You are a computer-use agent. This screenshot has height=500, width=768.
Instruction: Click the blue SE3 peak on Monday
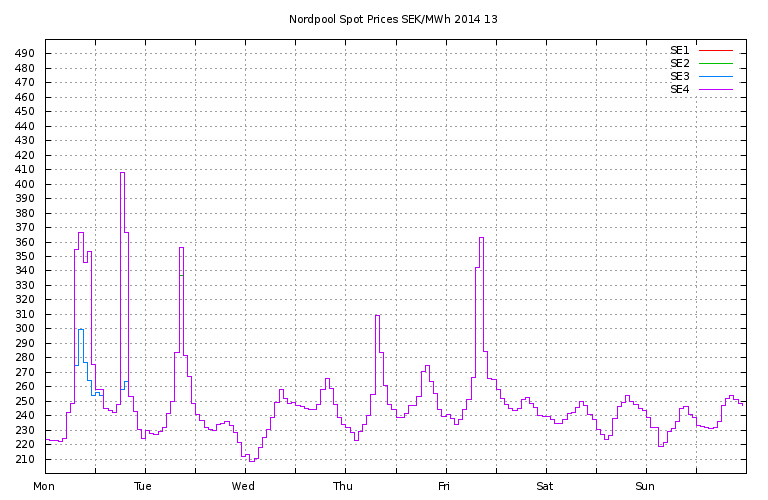(x=81, y=330)
